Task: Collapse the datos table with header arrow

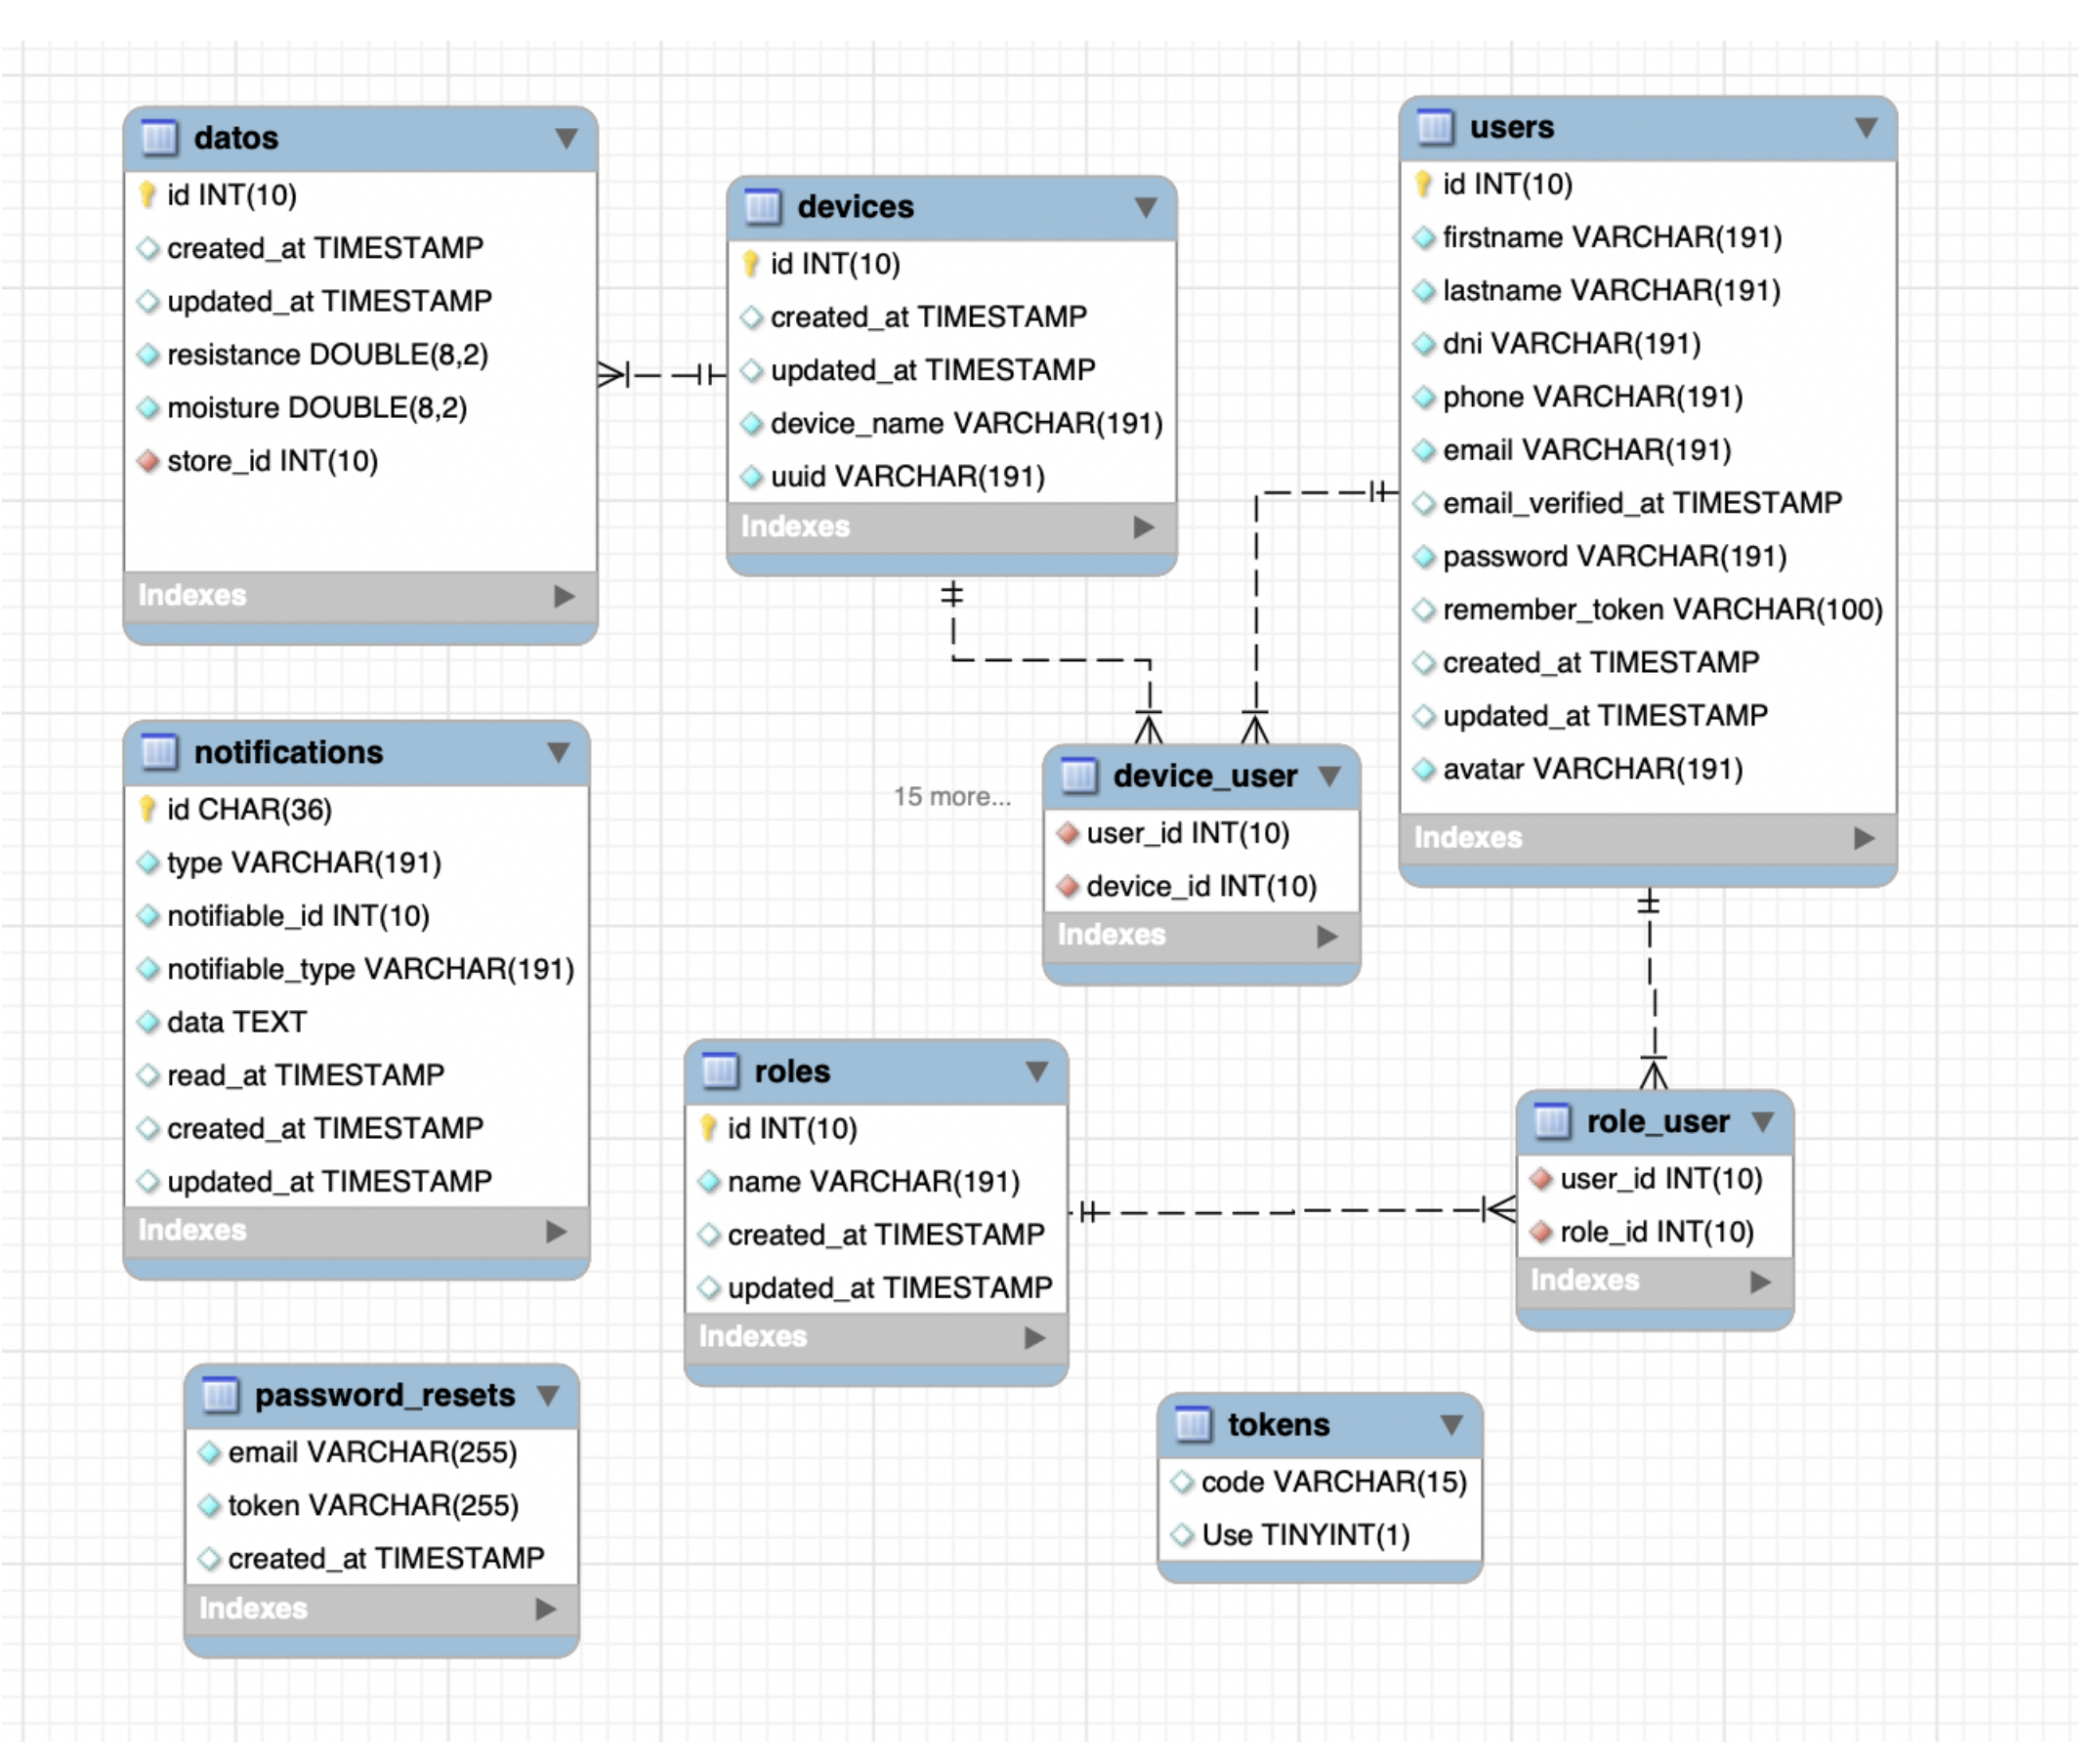Action: 567,138
